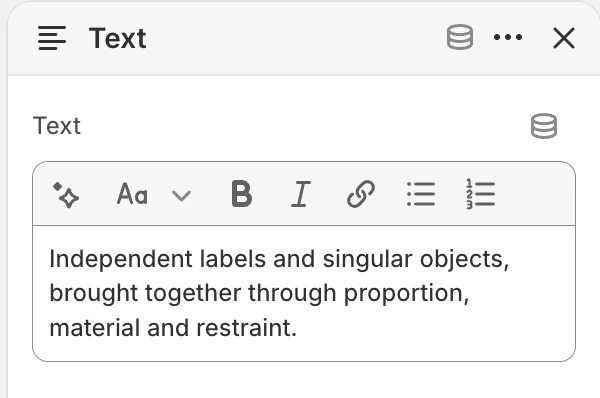Open the Aa text style dropdown
Image resolution: width=600 pixels, height=398 pixels.
[154, 194]
